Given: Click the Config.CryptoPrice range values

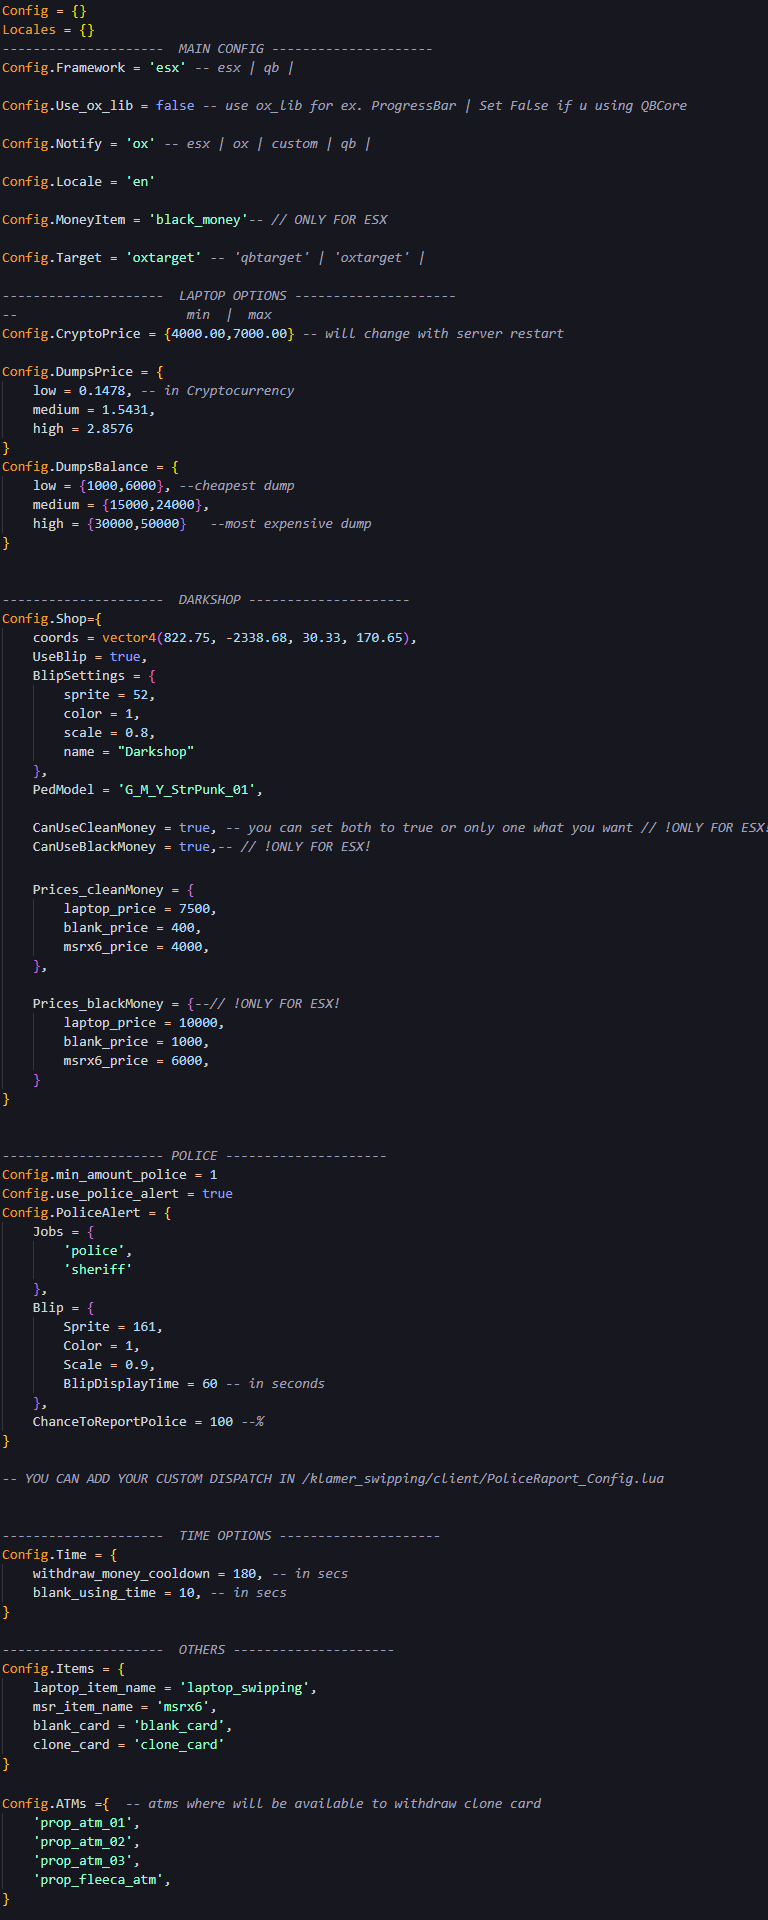Looking at the screenshot, I should tap(229, 333).
